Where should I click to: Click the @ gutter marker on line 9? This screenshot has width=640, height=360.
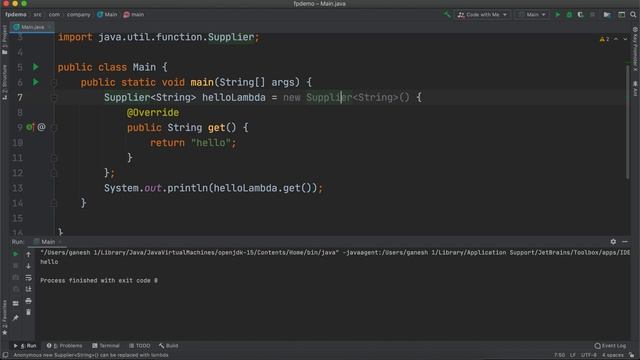tap(41, 127)
